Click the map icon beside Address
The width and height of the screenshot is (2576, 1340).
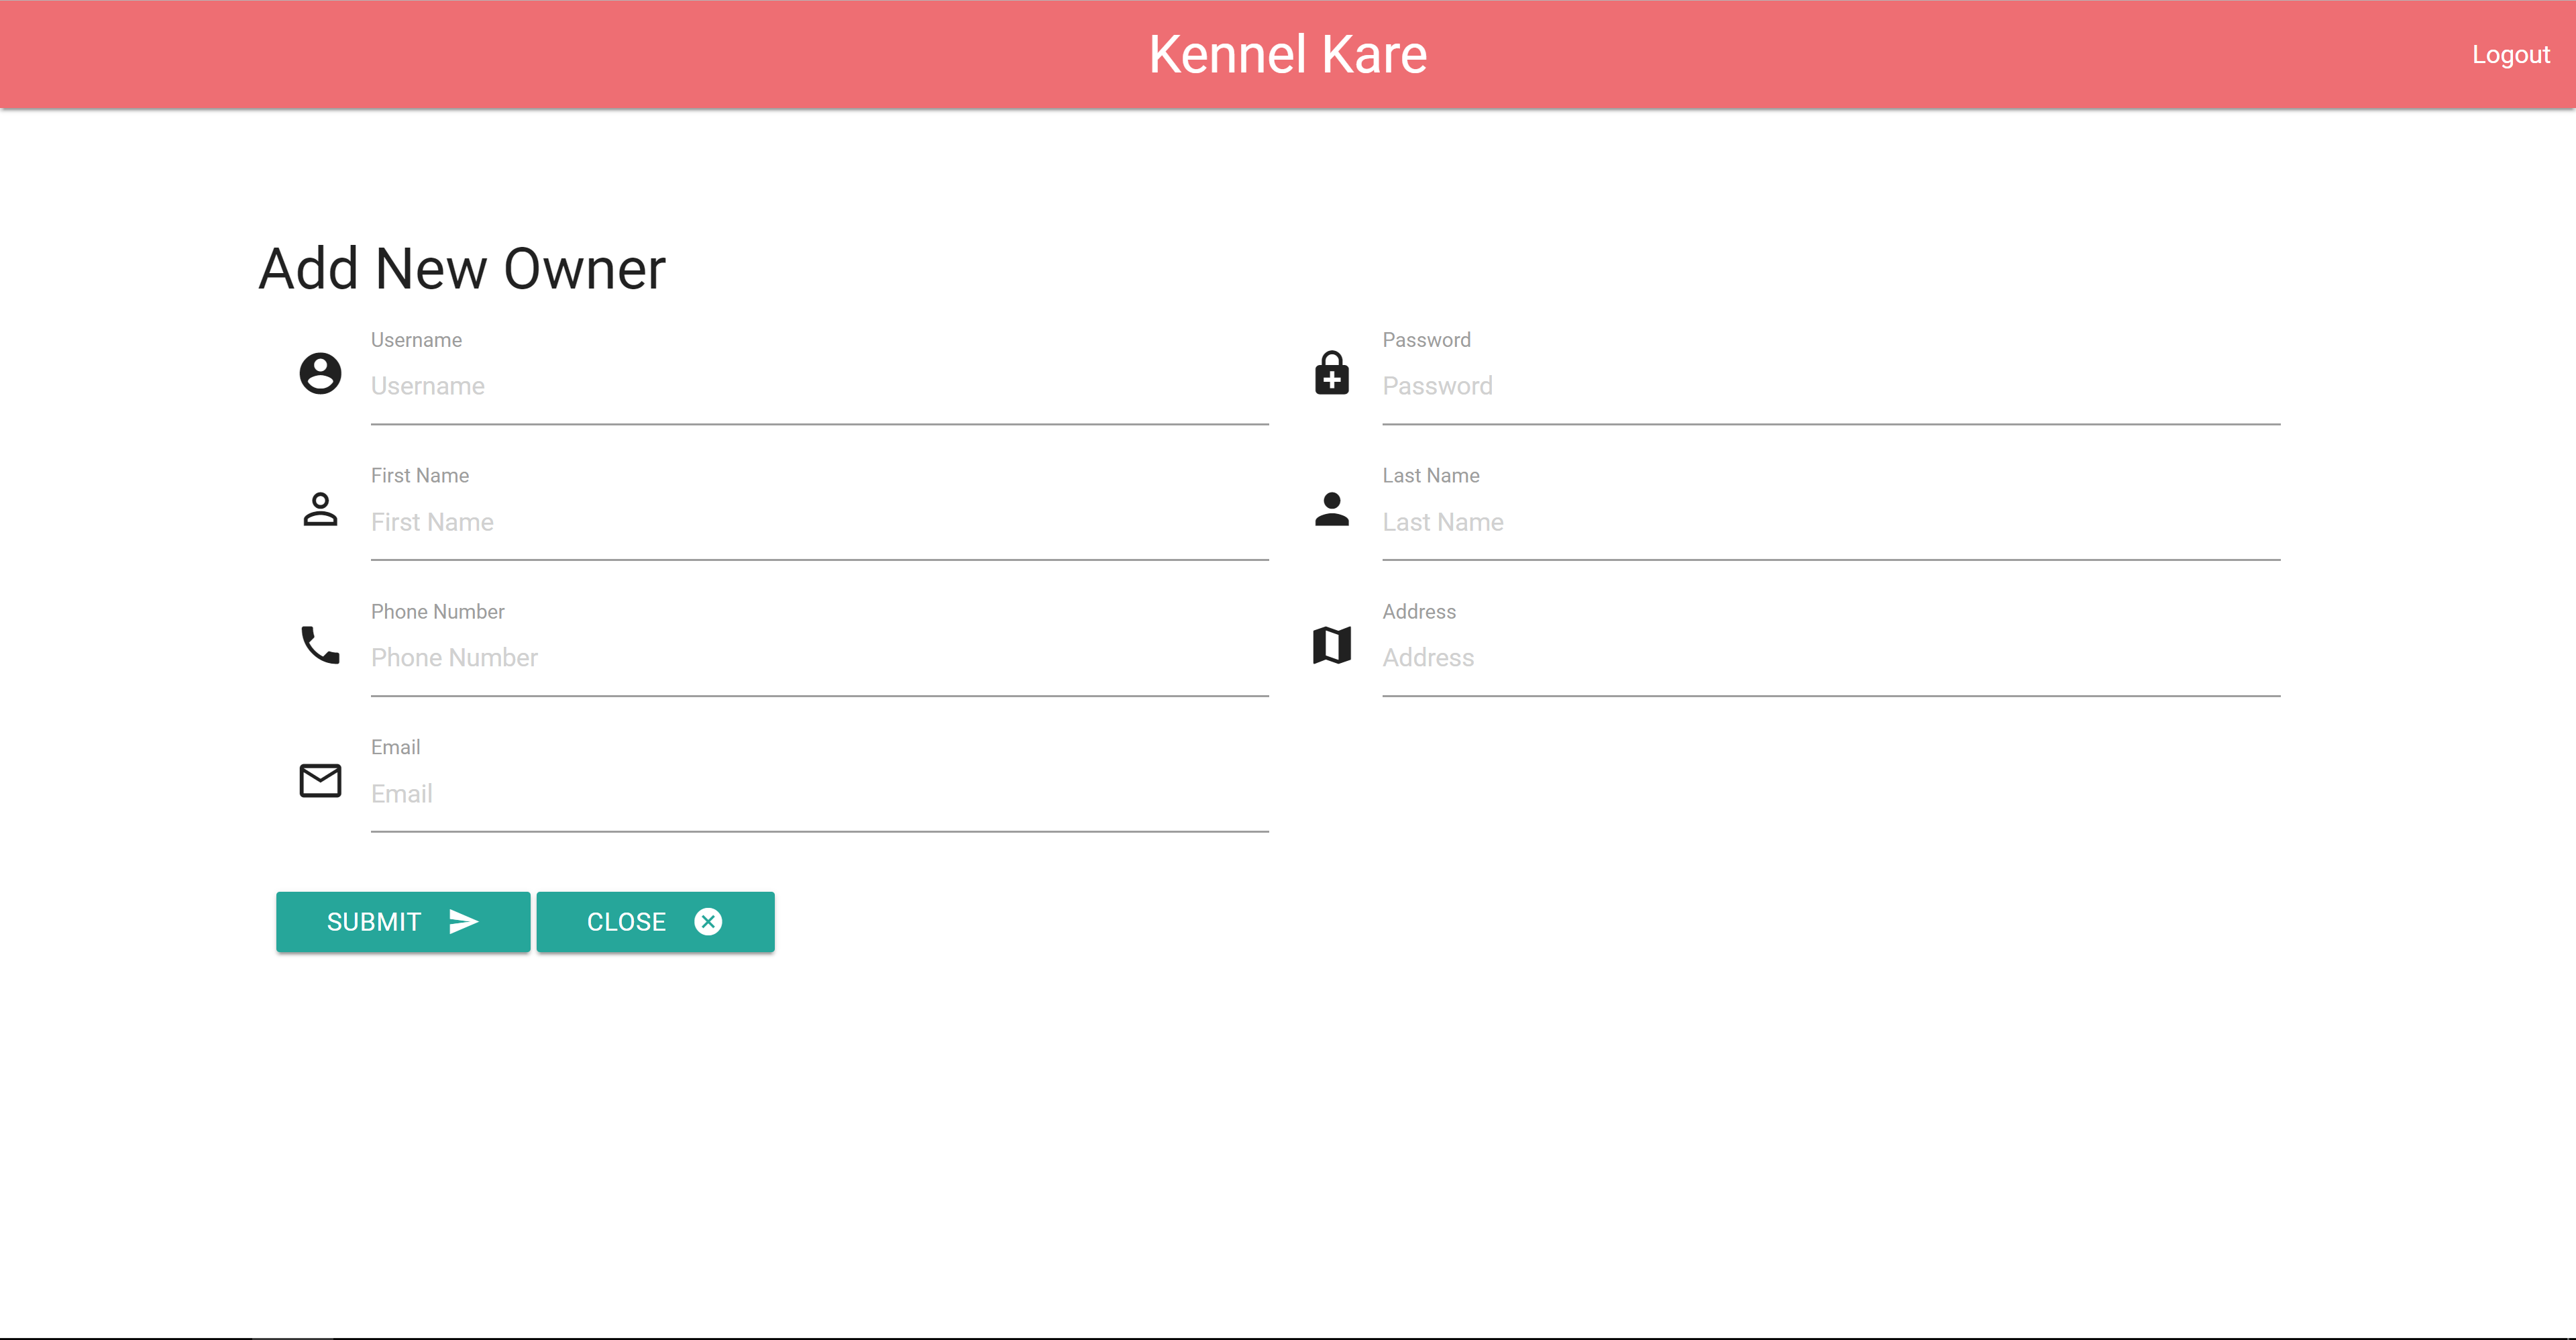pos(1331,645)
